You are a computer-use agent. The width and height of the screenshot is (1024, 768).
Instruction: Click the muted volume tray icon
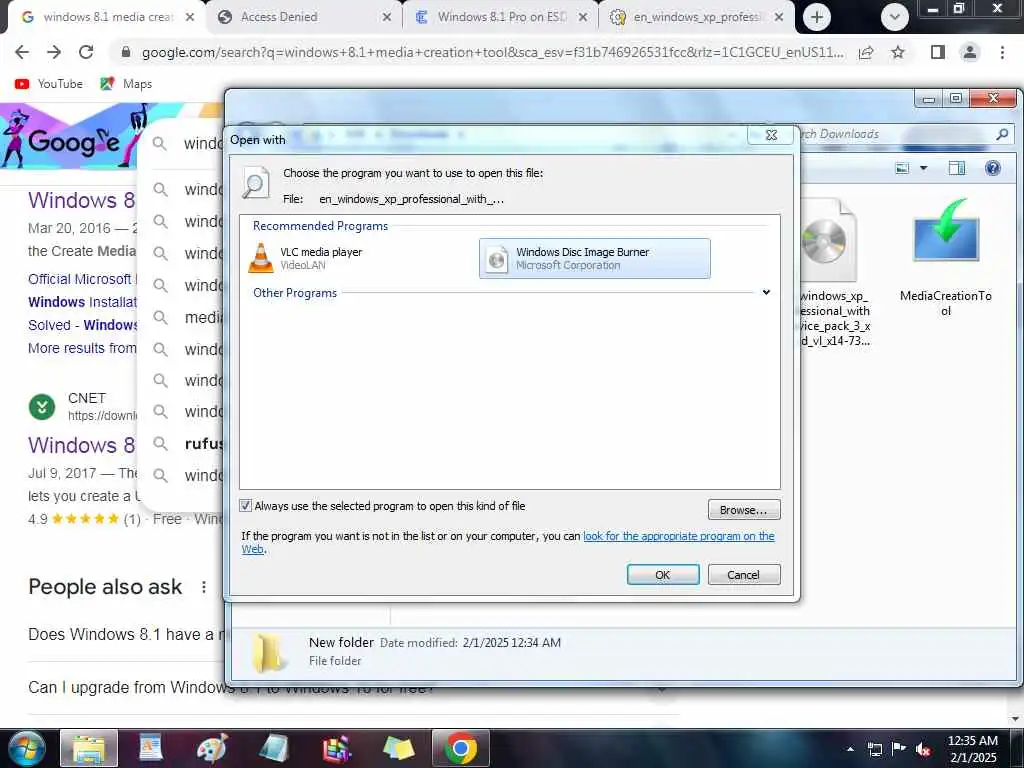point(923,749)
